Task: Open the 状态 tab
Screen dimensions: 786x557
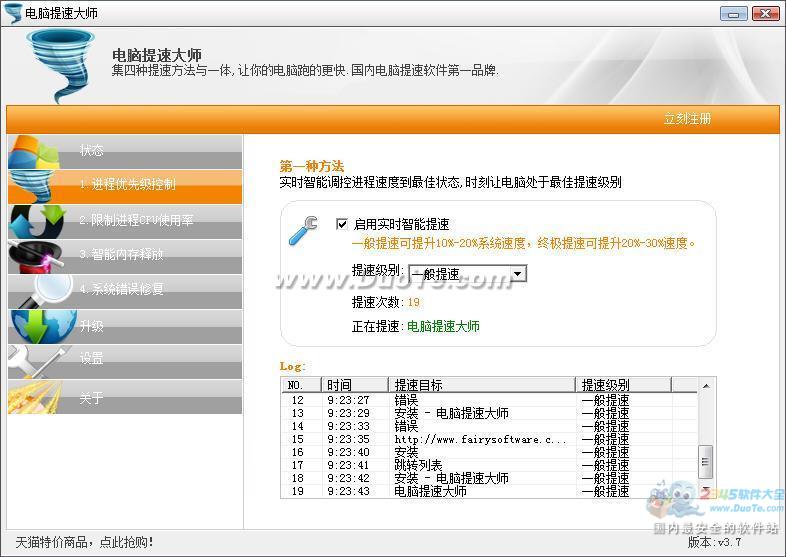Action: 125,151
